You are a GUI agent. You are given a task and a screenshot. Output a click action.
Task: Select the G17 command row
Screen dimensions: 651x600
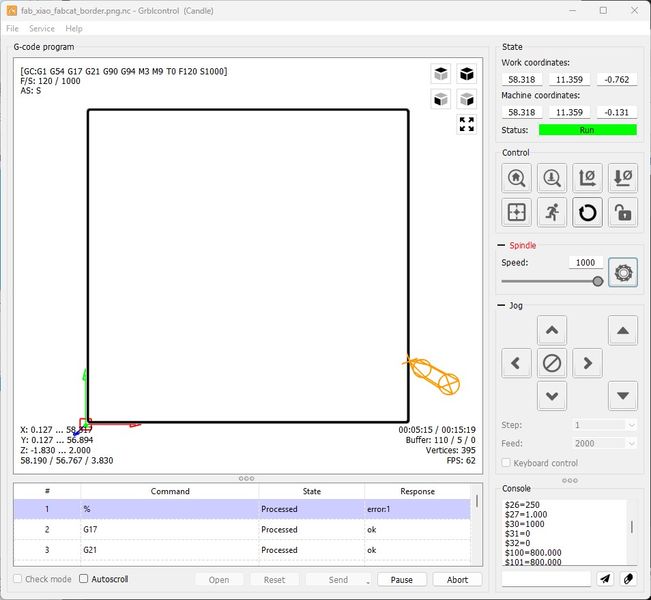(242, 529)
